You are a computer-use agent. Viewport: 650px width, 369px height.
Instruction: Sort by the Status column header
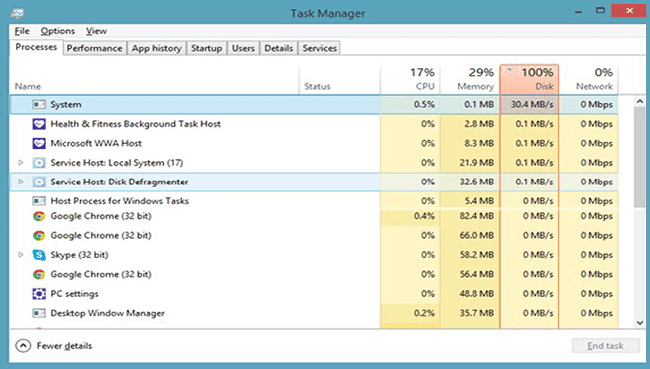coord(339,80)
